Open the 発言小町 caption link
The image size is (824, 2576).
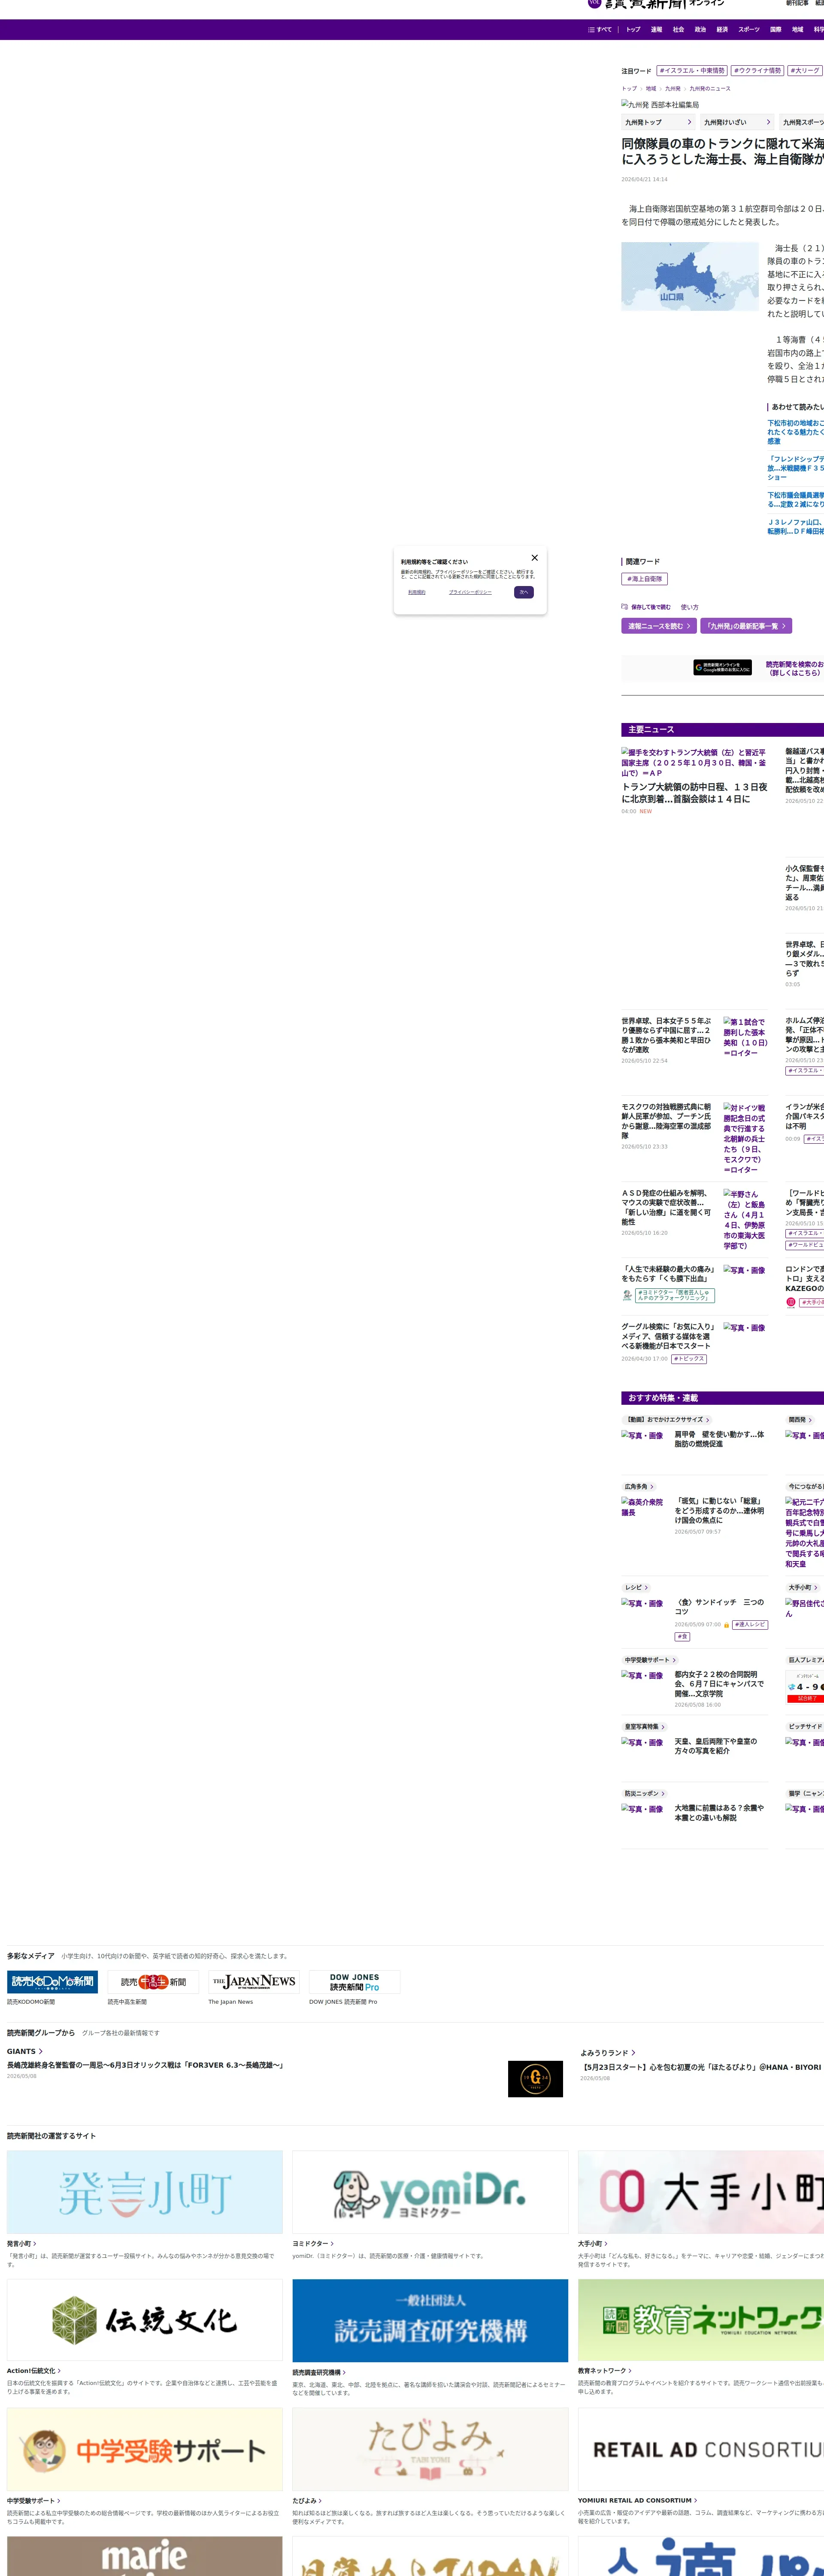click(x=22, y=2244)
